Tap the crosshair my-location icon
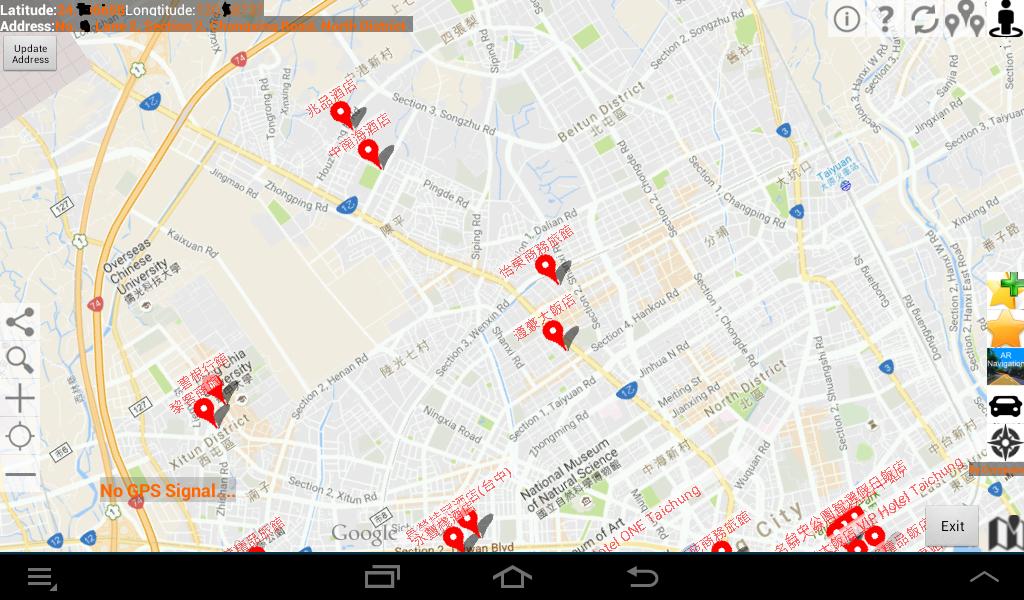This screenshot has width=1024, height=600. click(20, 436)
